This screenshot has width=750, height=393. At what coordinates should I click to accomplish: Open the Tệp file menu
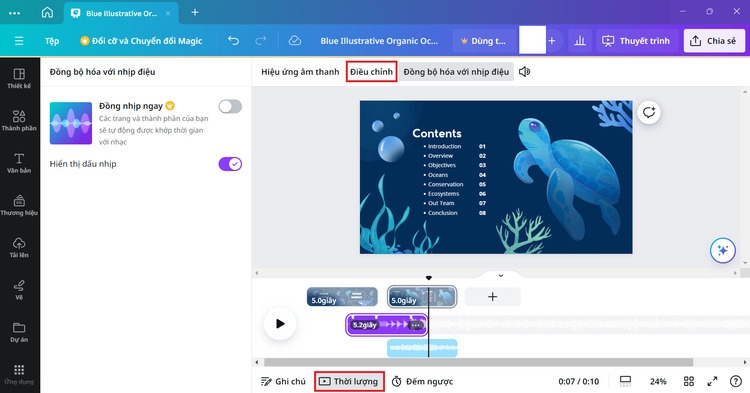(x=52, y=41)
